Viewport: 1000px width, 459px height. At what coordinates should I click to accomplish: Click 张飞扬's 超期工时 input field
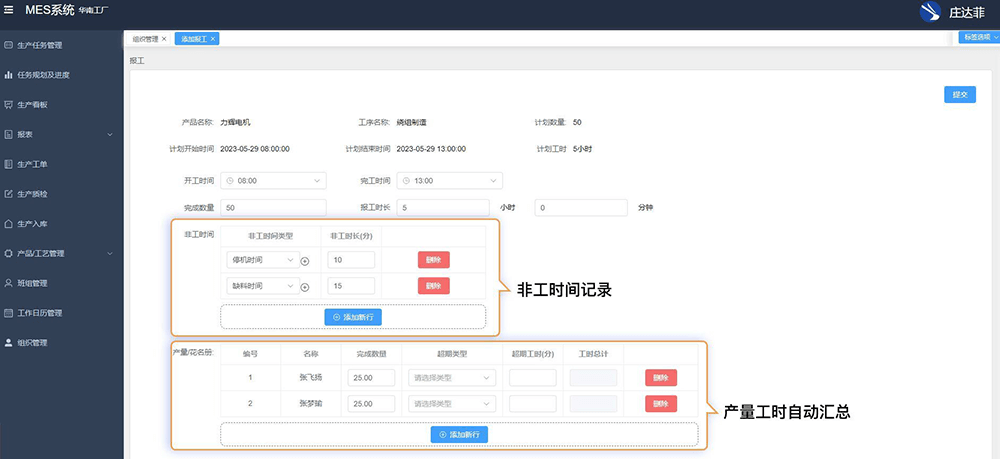coord(533,377)
